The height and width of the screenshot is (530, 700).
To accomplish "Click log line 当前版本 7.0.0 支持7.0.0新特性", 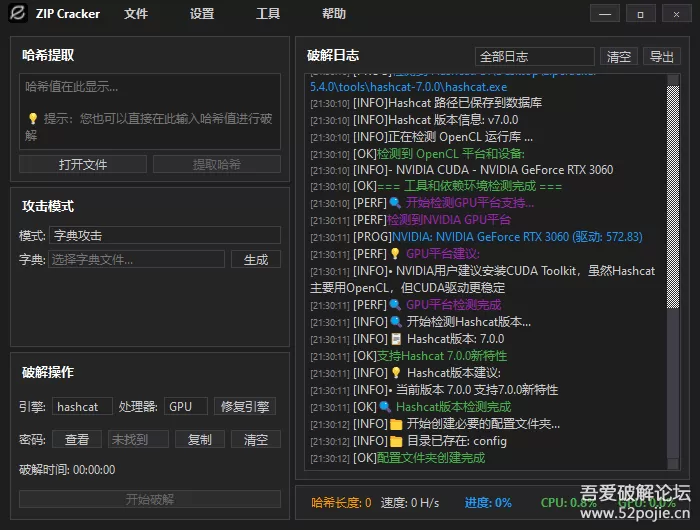I will 434,390.
